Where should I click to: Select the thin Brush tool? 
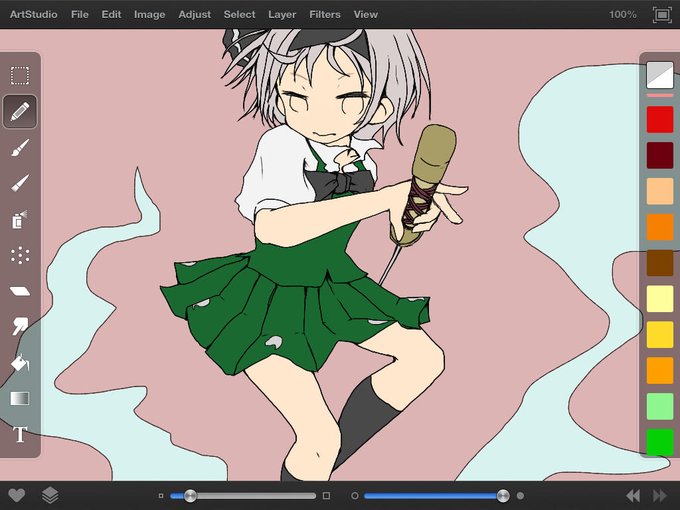tap(20, 183)
